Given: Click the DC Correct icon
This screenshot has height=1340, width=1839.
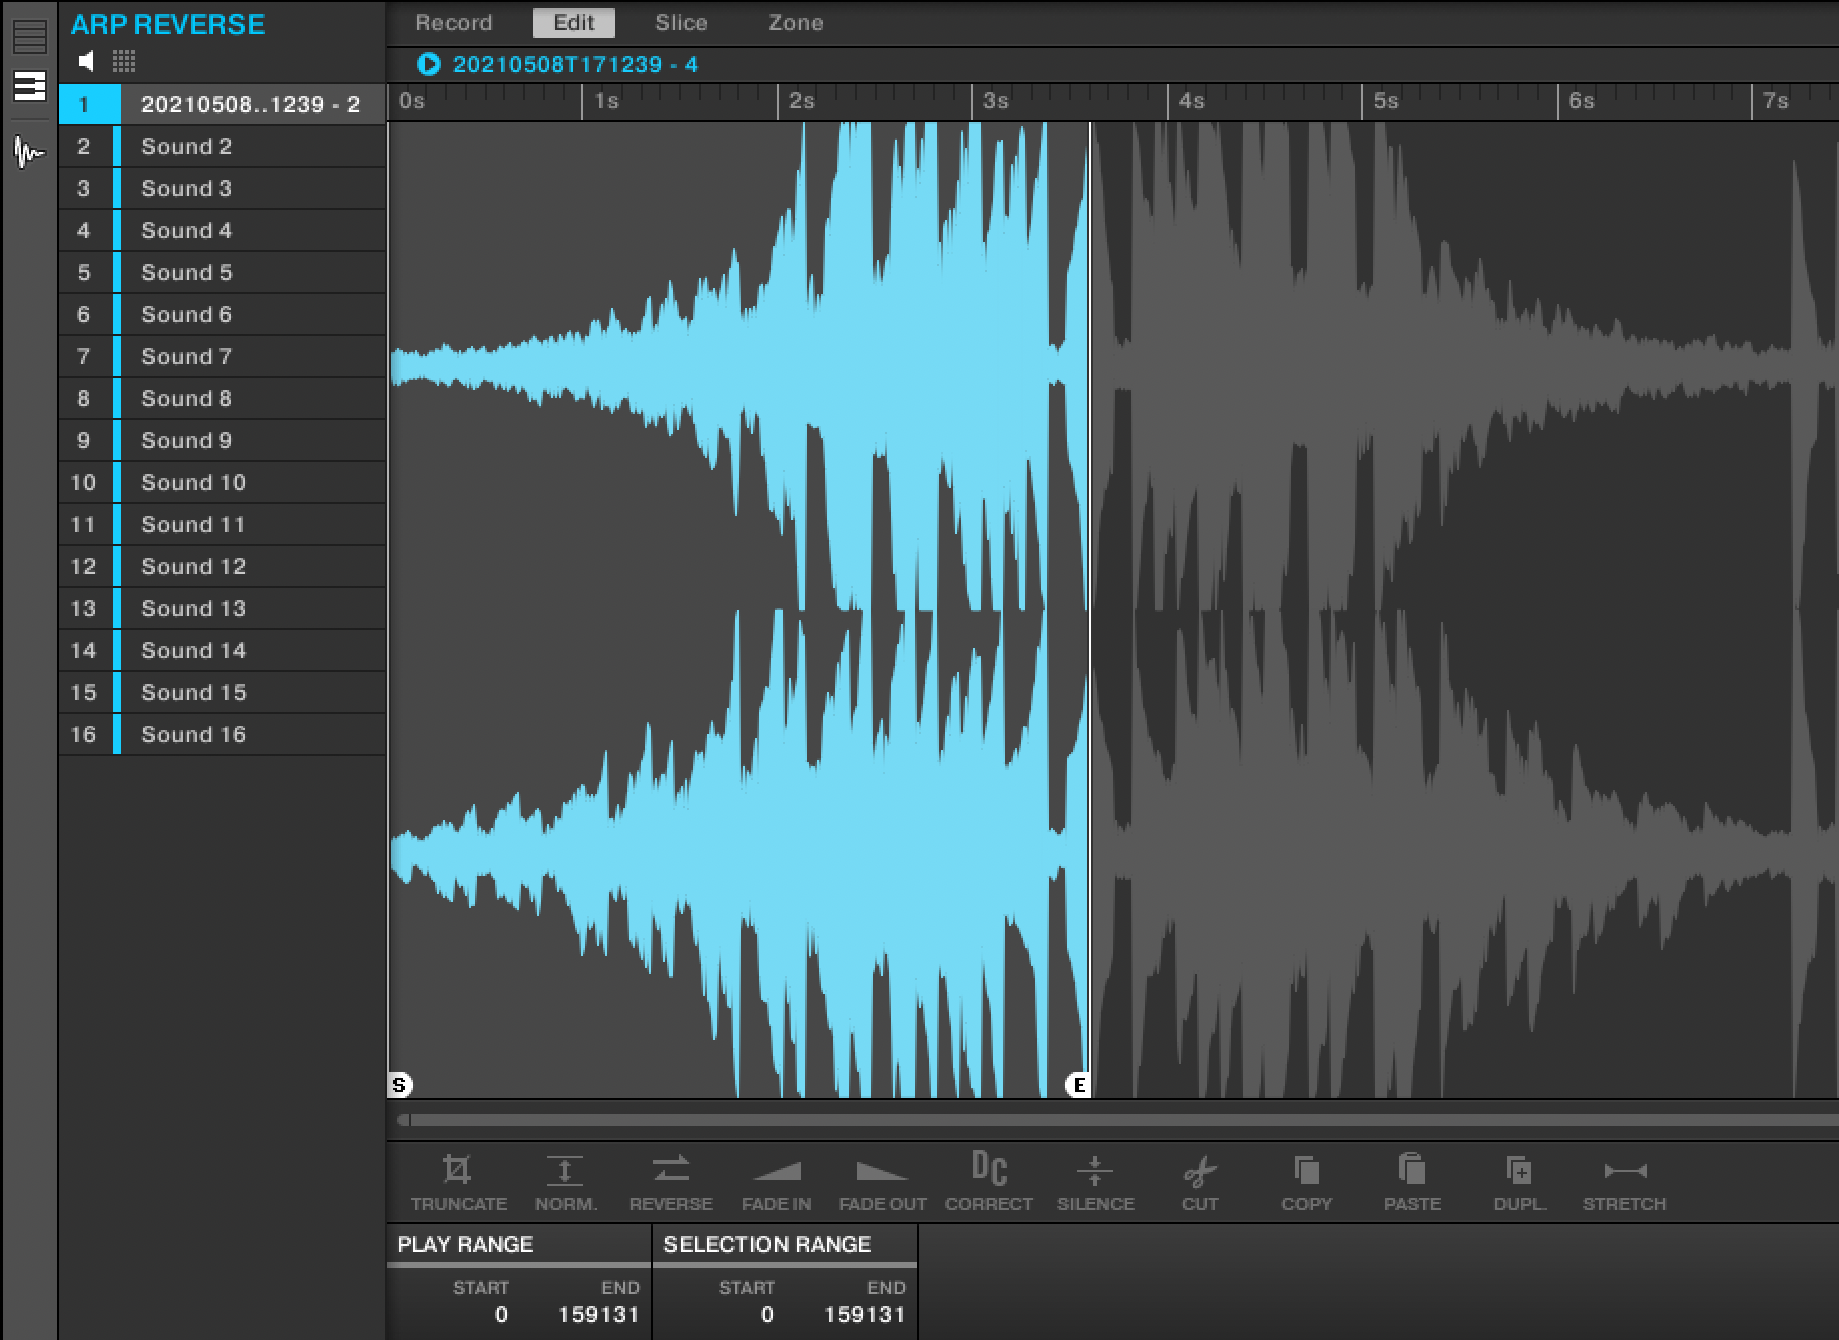Looking at the screenshot, I should tap(989, 1168).
